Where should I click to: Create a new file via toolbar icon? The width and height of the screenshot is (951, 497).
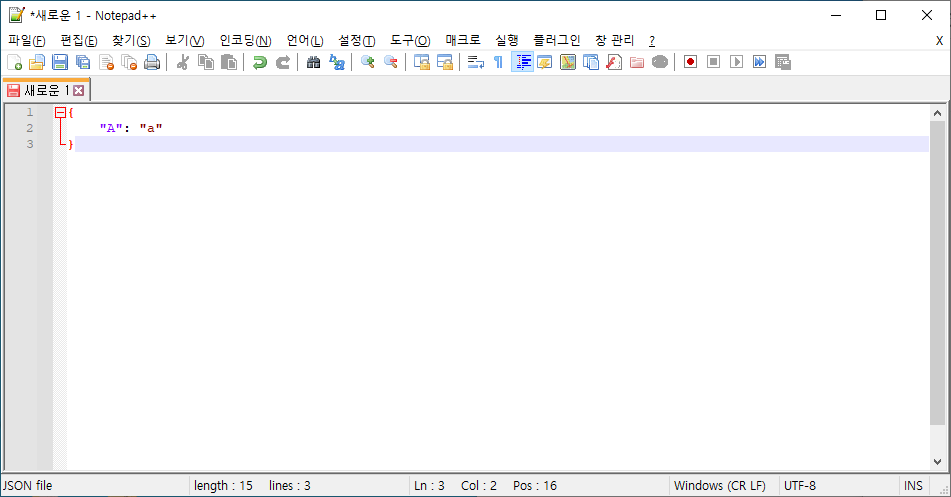coord(15,62)
